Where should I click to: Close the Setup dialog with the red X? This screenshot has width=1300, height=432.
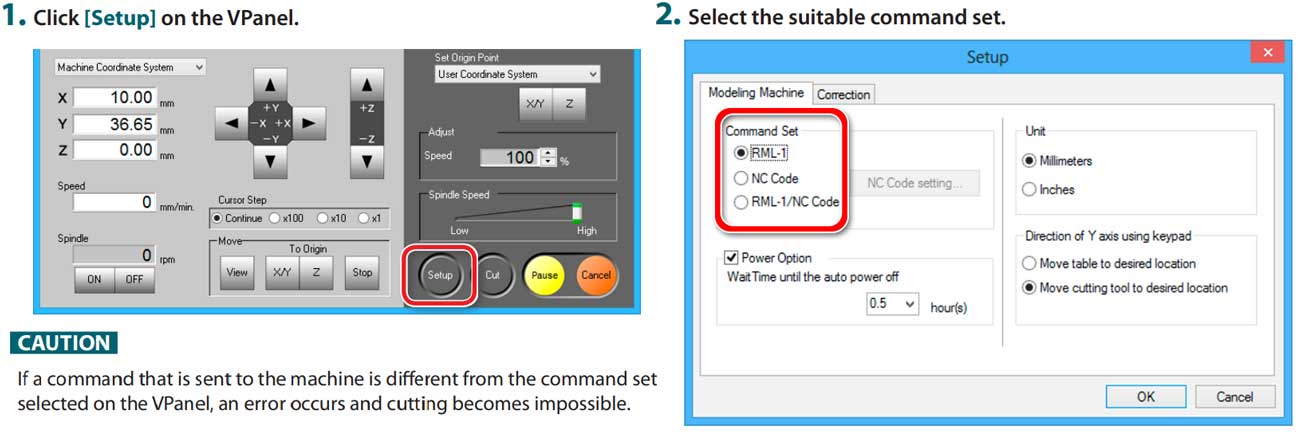(x=1267, y=53)
